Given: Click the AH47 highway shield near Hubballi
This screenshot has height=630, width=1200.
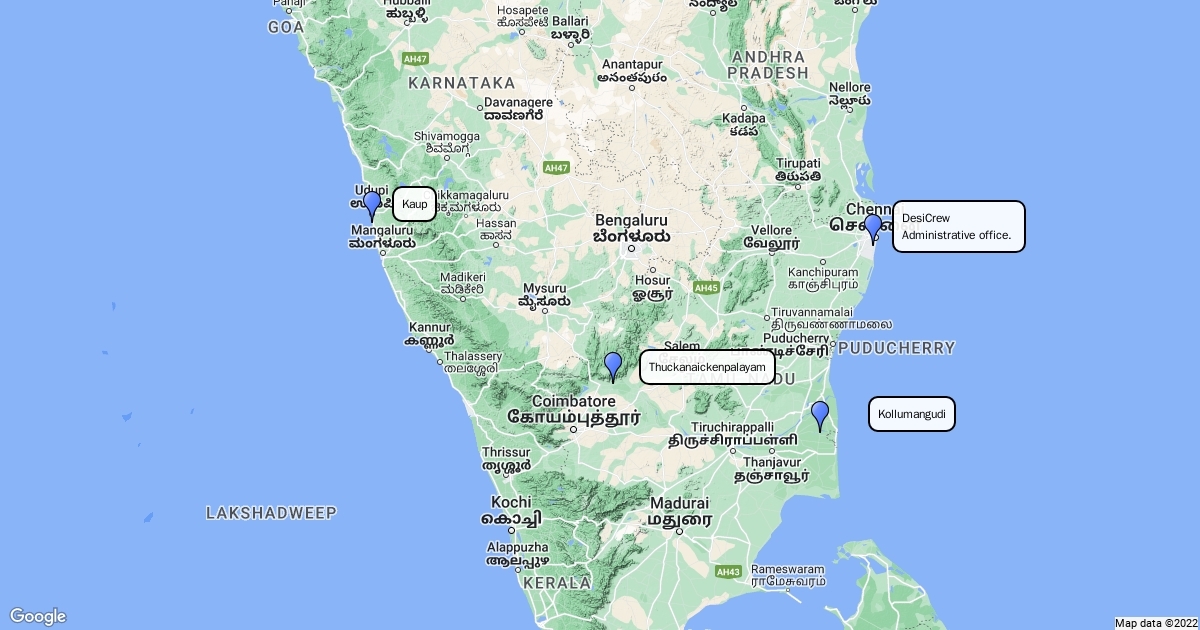Looking at the screenshot, I should coord(416,59).
